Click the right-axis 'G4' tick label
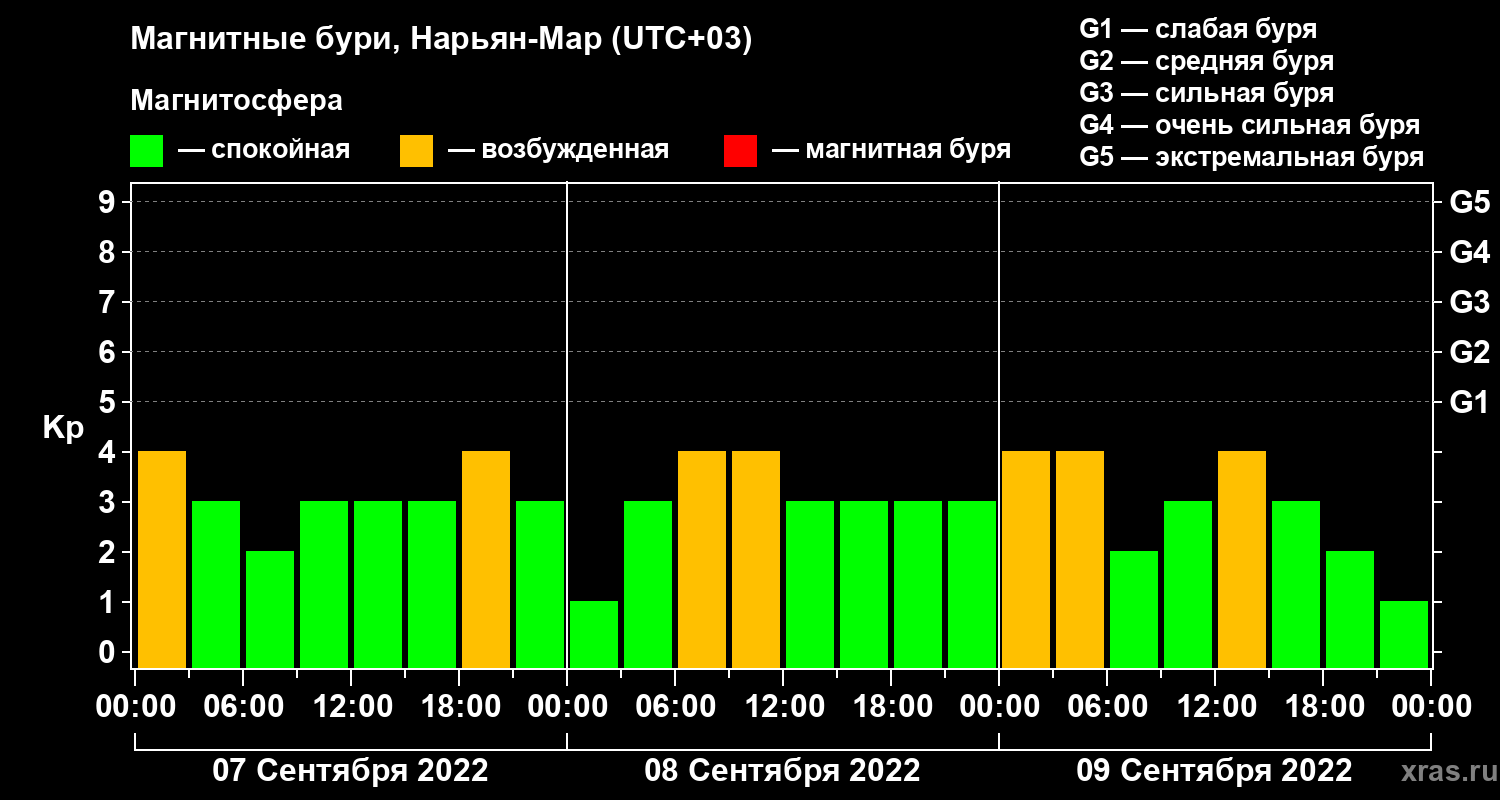The width and height of the screenshot is (1500, 800). pyautogui.click(x=1469, y=252)
